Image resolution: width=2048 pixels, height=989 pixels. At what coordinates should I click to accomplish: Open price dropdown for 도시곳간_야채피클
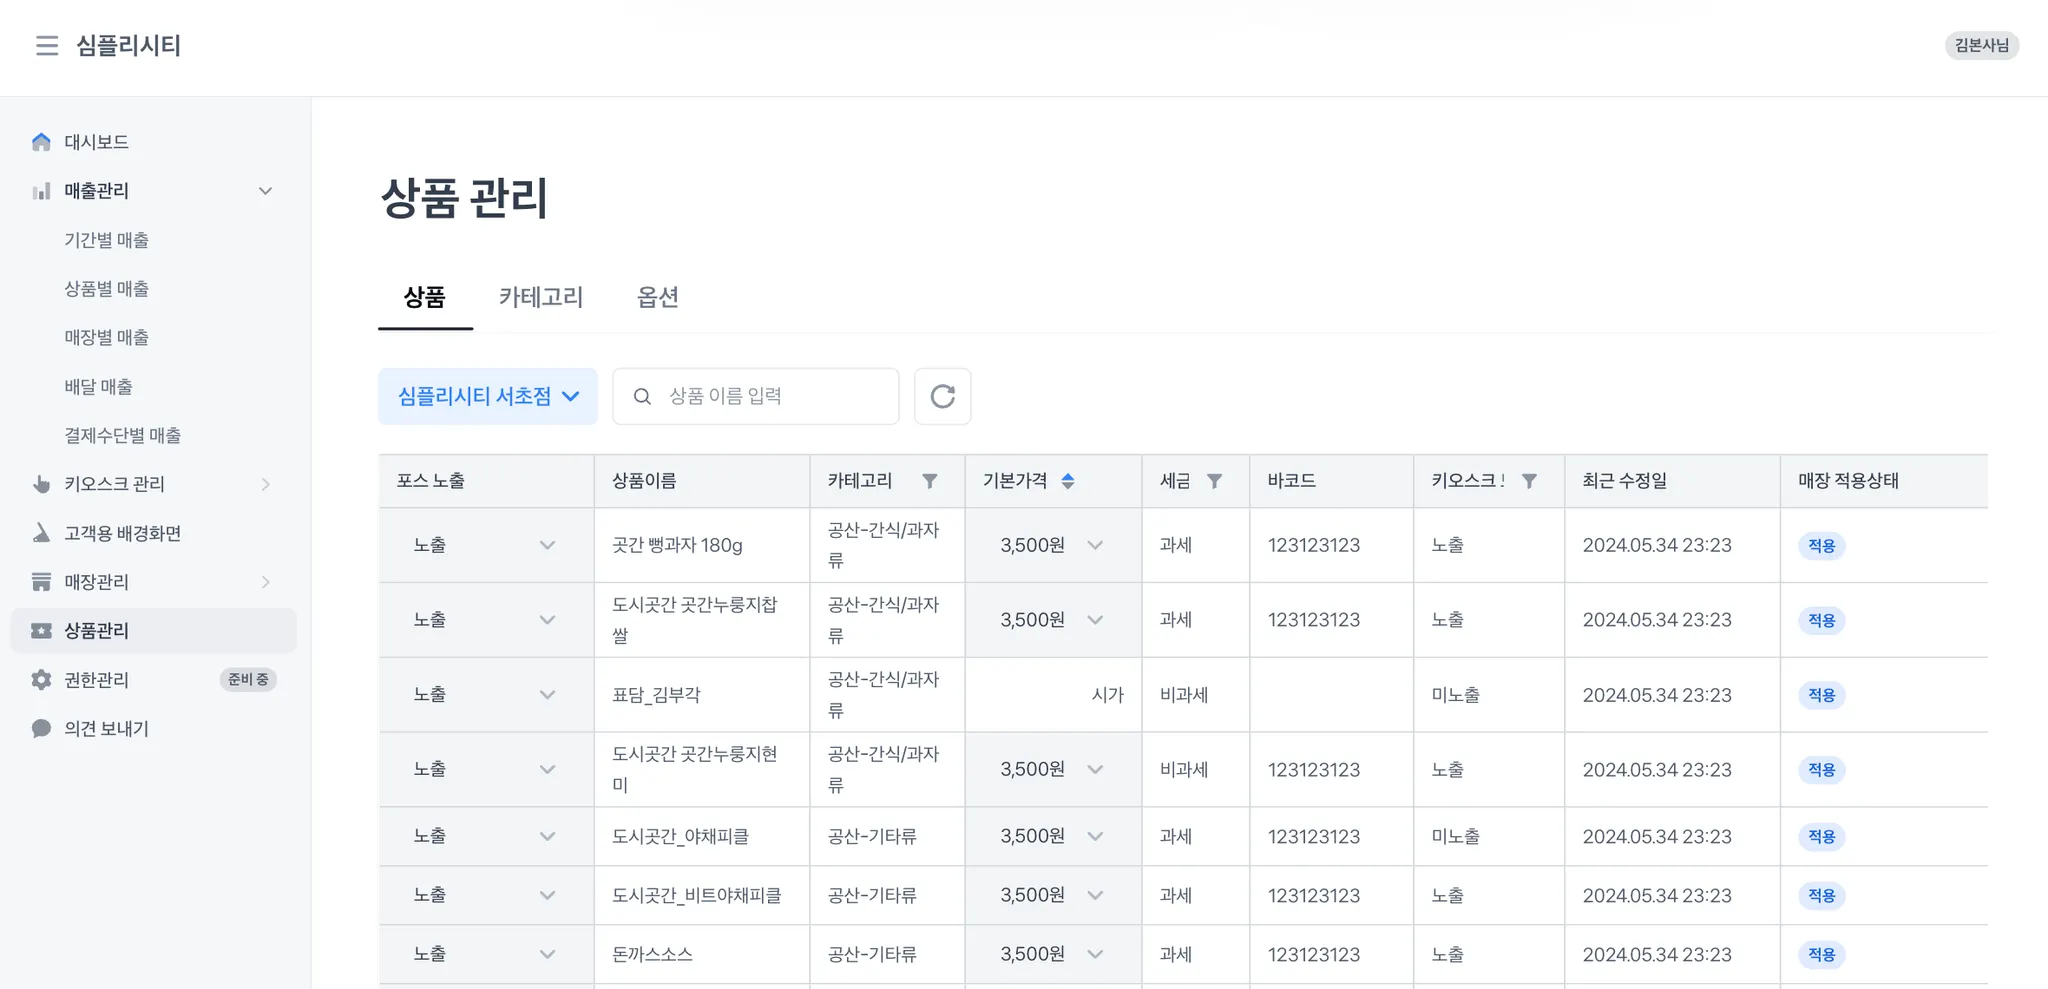pos(1053,836)
